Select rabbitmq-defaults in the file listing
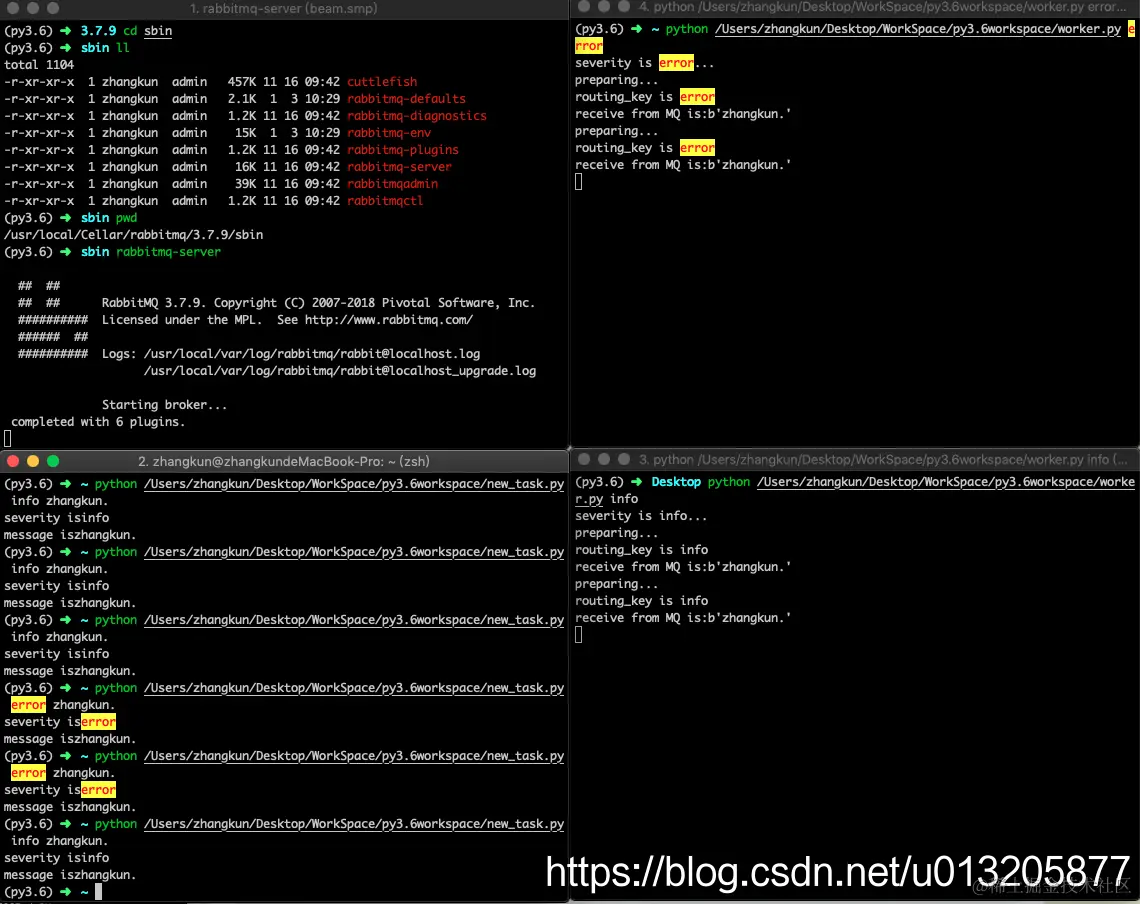 pyautogui.click(x=406, y=99)
